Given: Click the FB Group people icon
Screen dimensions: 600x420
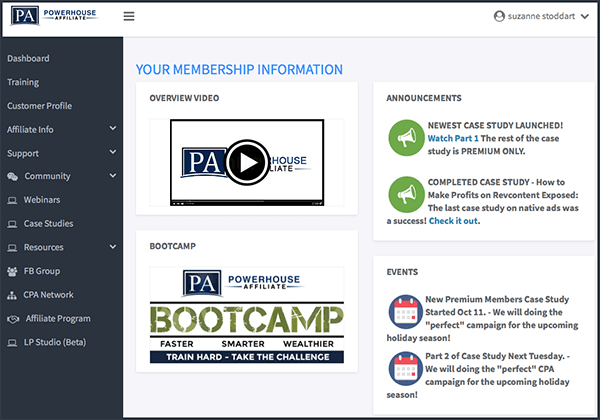Looking at the screenshot, I should 12,271.
